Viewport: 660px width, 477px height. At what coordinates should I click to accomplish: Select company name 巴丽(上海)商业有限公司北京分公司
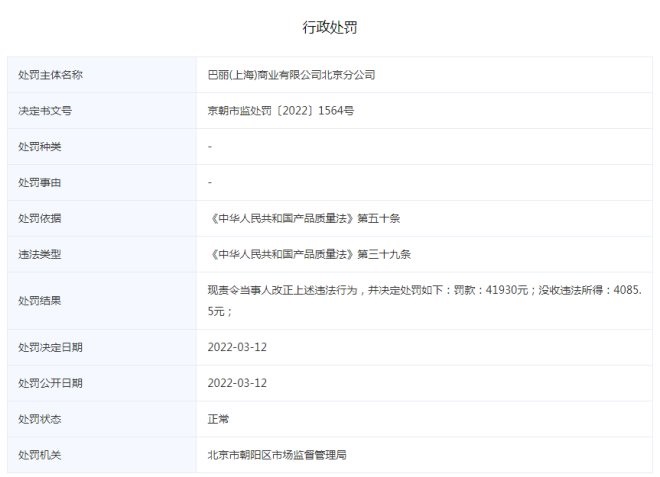point(290,75)
